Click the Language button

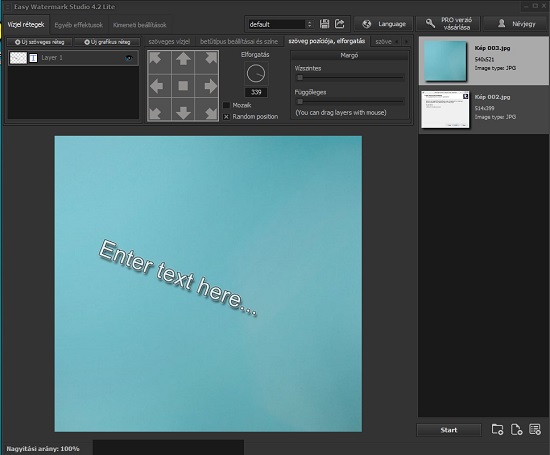click(x=384, y=24)
